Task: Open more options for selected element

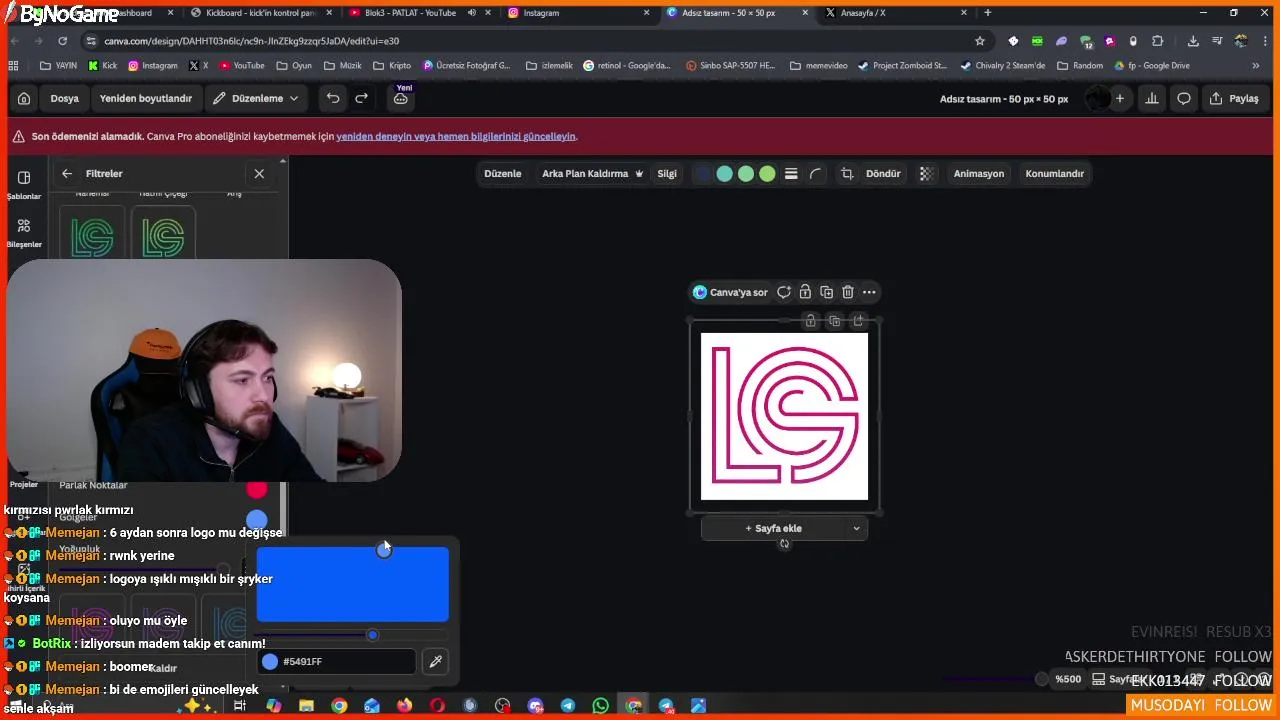Action: click(x=869, y=292)
